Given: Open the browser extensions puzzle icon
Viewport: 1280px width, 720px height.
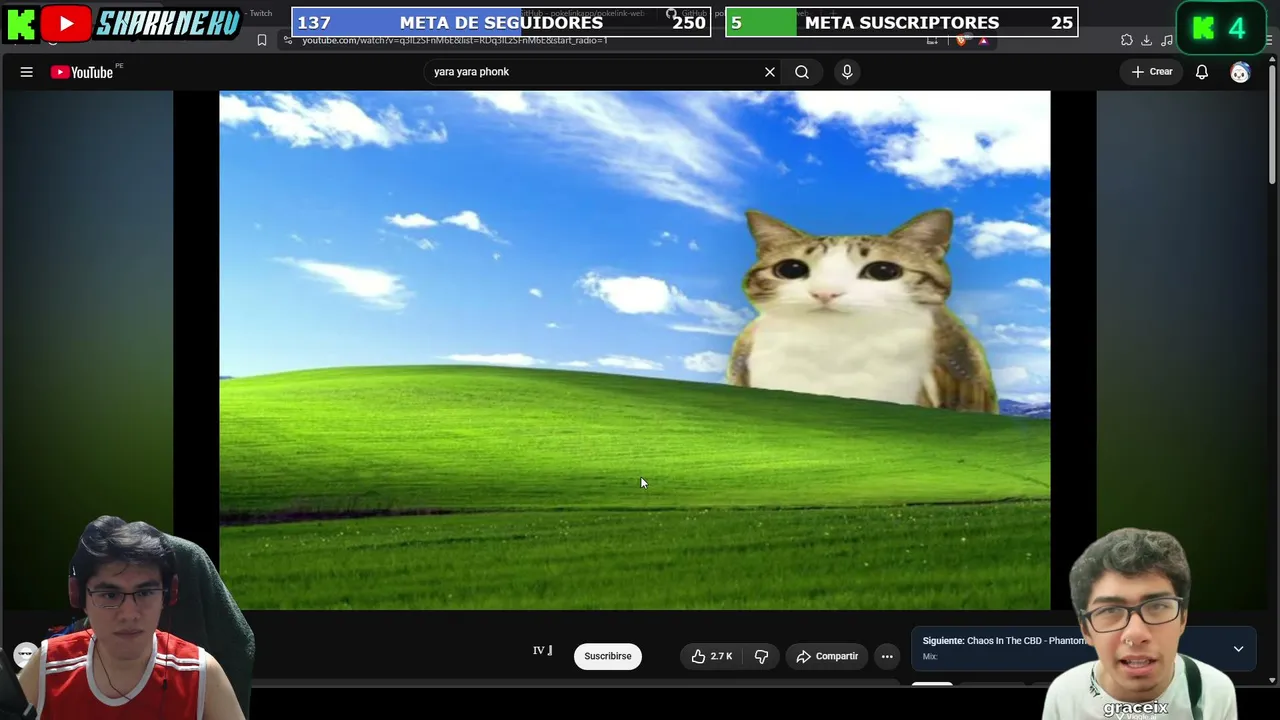Looking at the screenshot, I should pos(1127,40).
